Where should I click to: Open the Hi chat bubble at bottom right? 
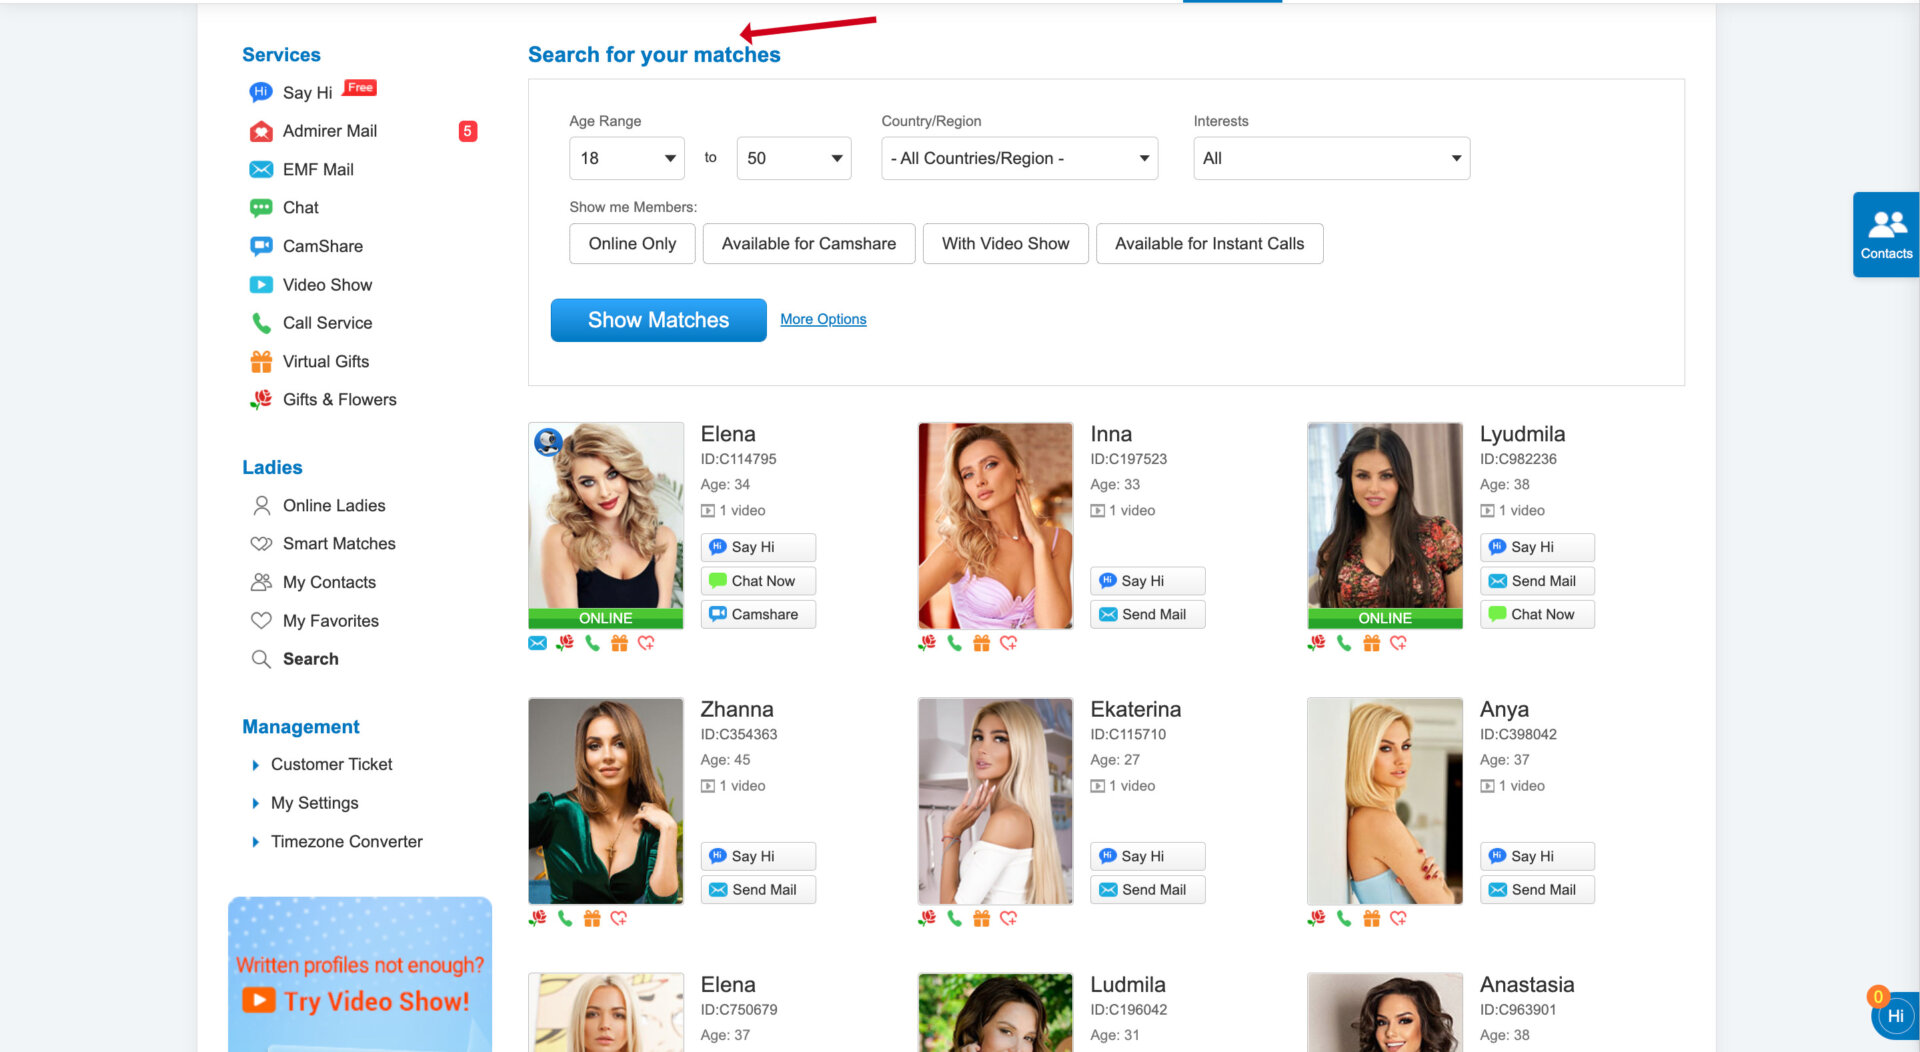point(1896,1016)
